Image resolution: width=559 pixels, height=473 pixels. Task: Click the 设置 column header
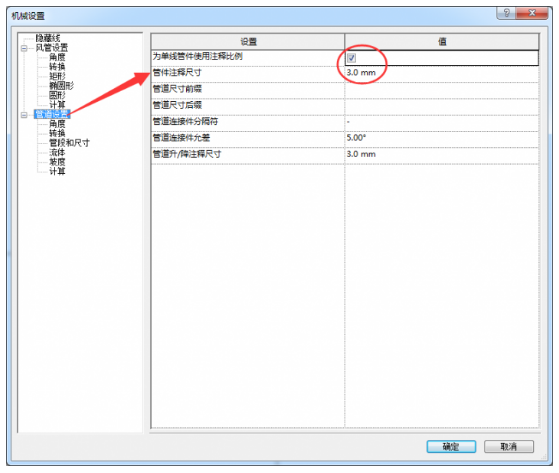248,42
